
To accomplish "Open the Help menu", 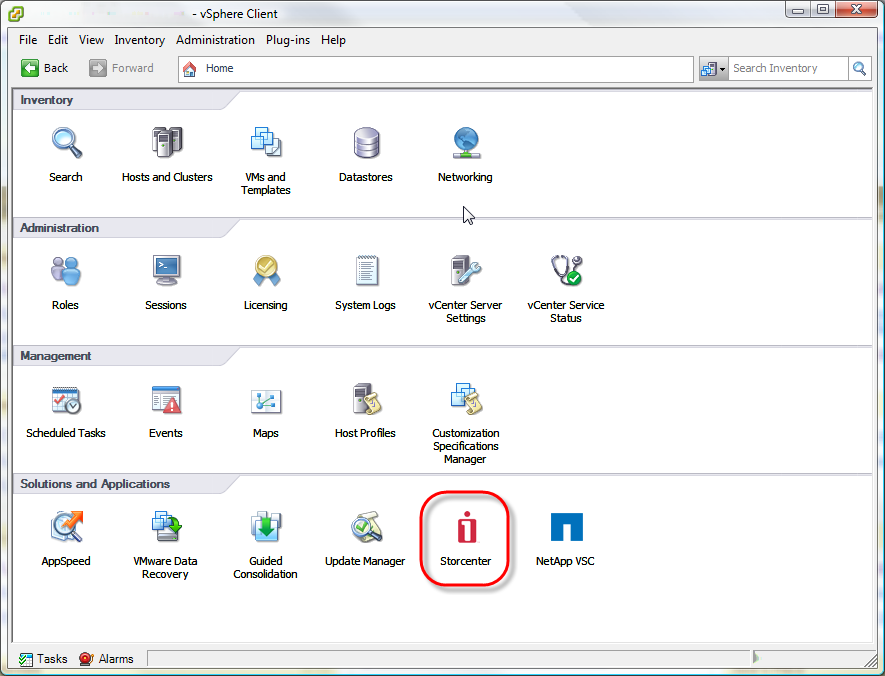I will (333, 40).
